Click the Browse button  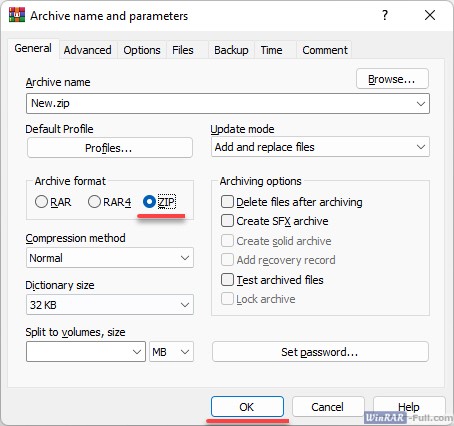pyautogui.click(x=392, y=79)
